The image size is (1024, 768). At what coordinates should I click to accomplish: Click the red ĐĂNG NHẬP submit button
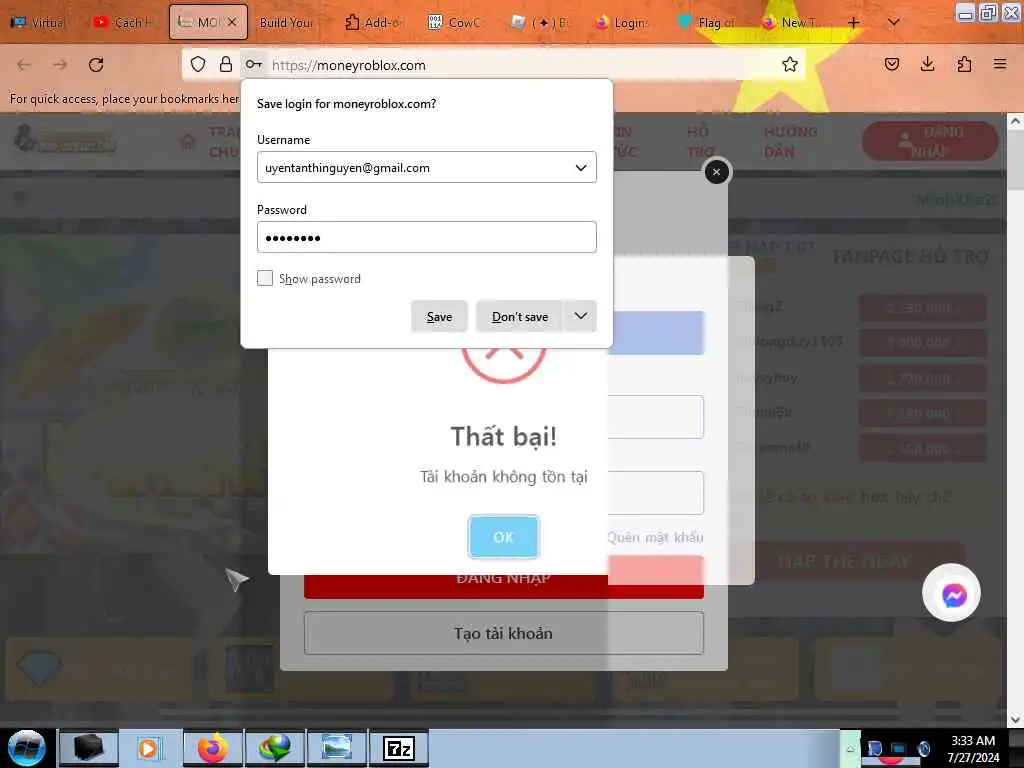(504, 578)
